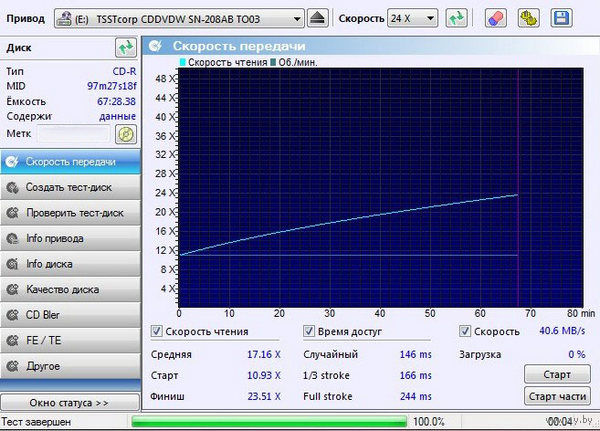Viewport: 600px width, 431px height.
Task: Click the transfer speed graph area
Action: [381, 188]
